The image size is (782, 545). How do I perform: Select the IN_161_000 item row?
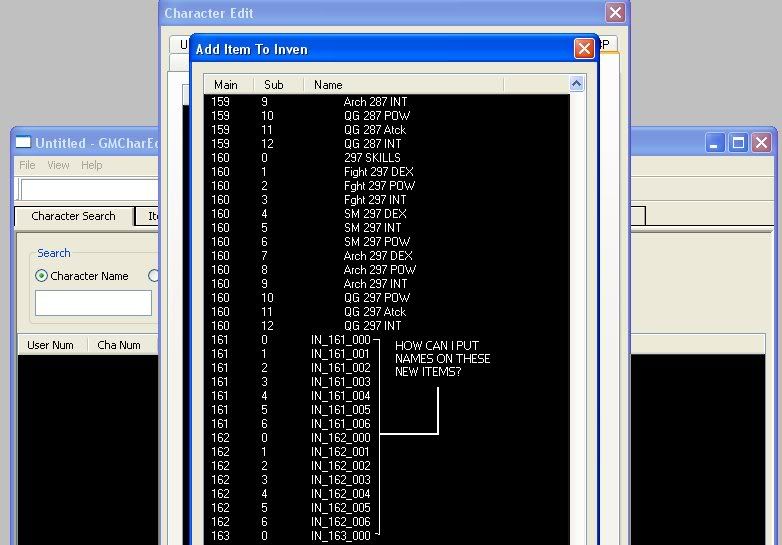(340, 340)
